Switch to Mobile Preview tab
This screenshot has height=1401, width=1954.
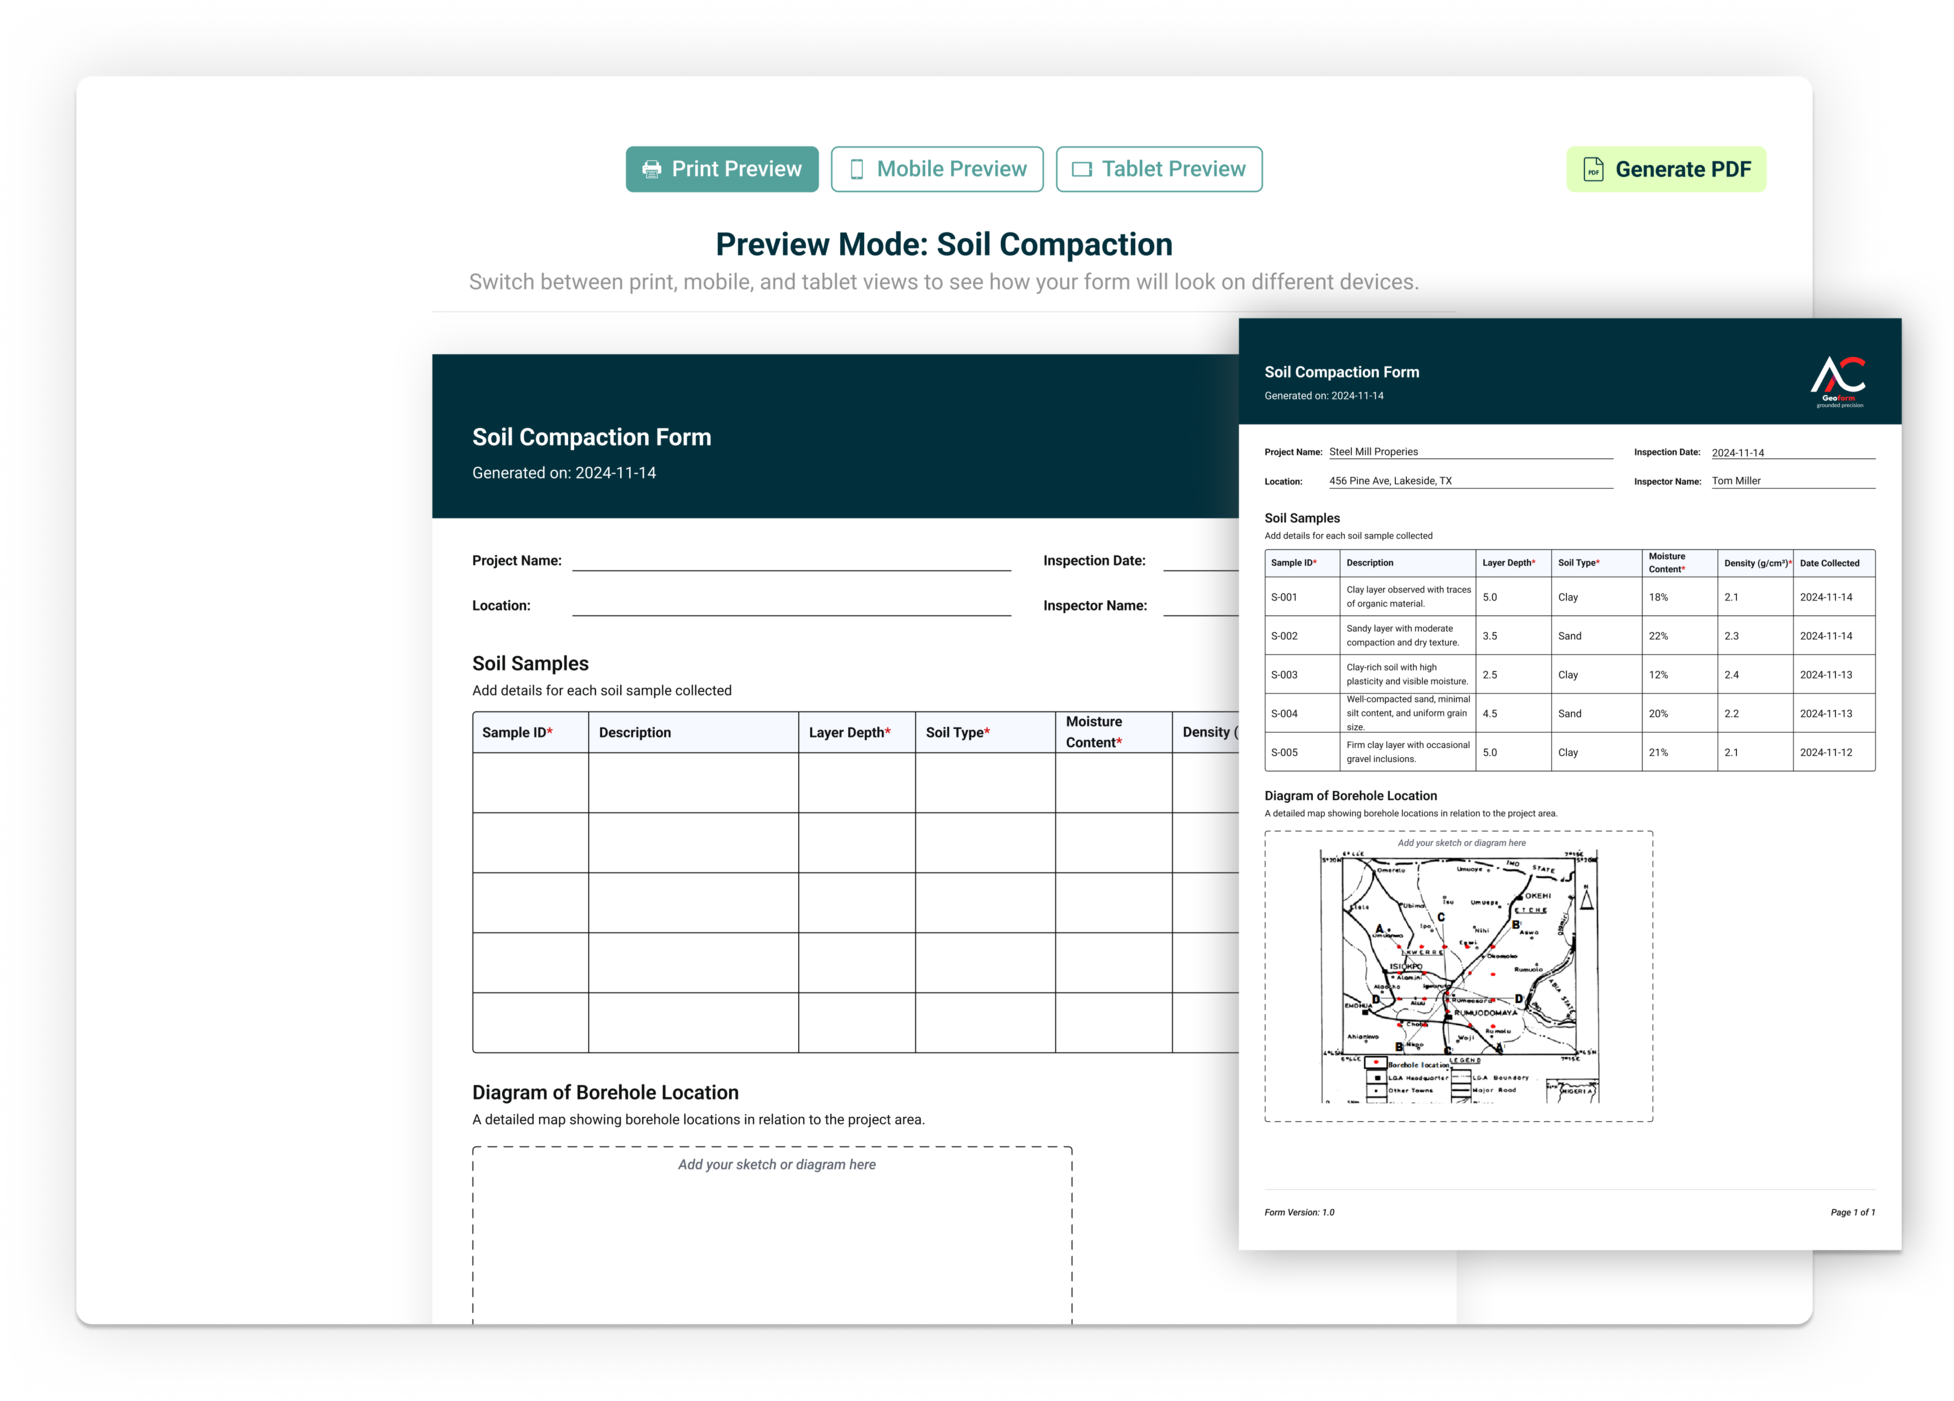pyautogui.click(x=936, y=169)
